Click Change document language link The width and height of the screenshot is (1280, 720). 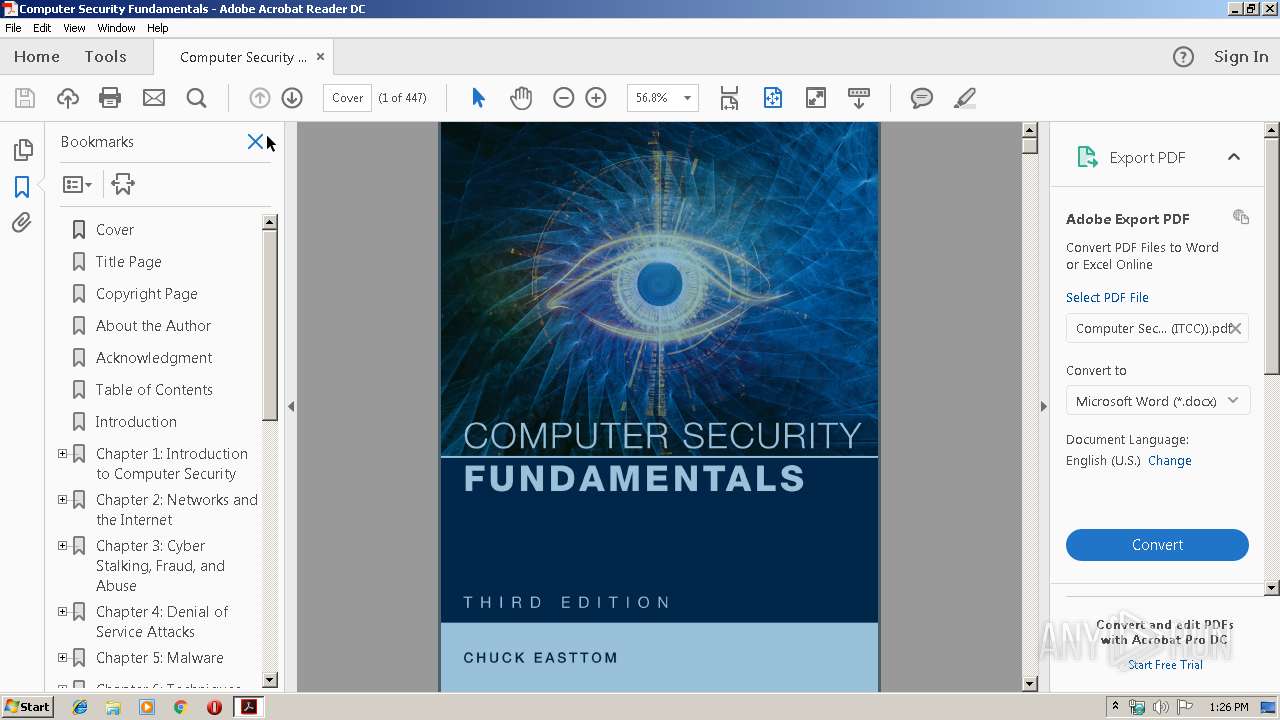[1170, 461]
